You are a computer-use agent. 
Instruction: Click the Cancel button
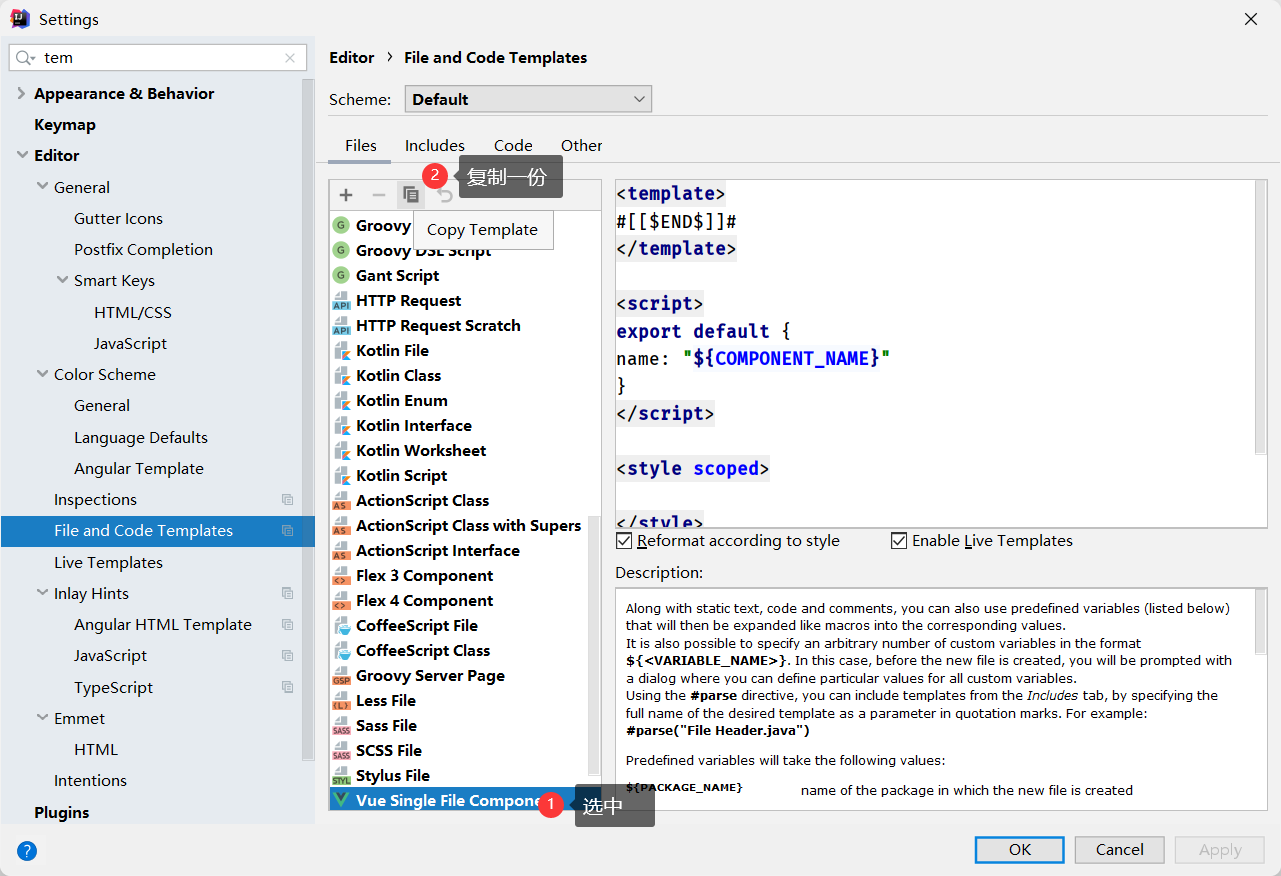tap(1119, 850)
